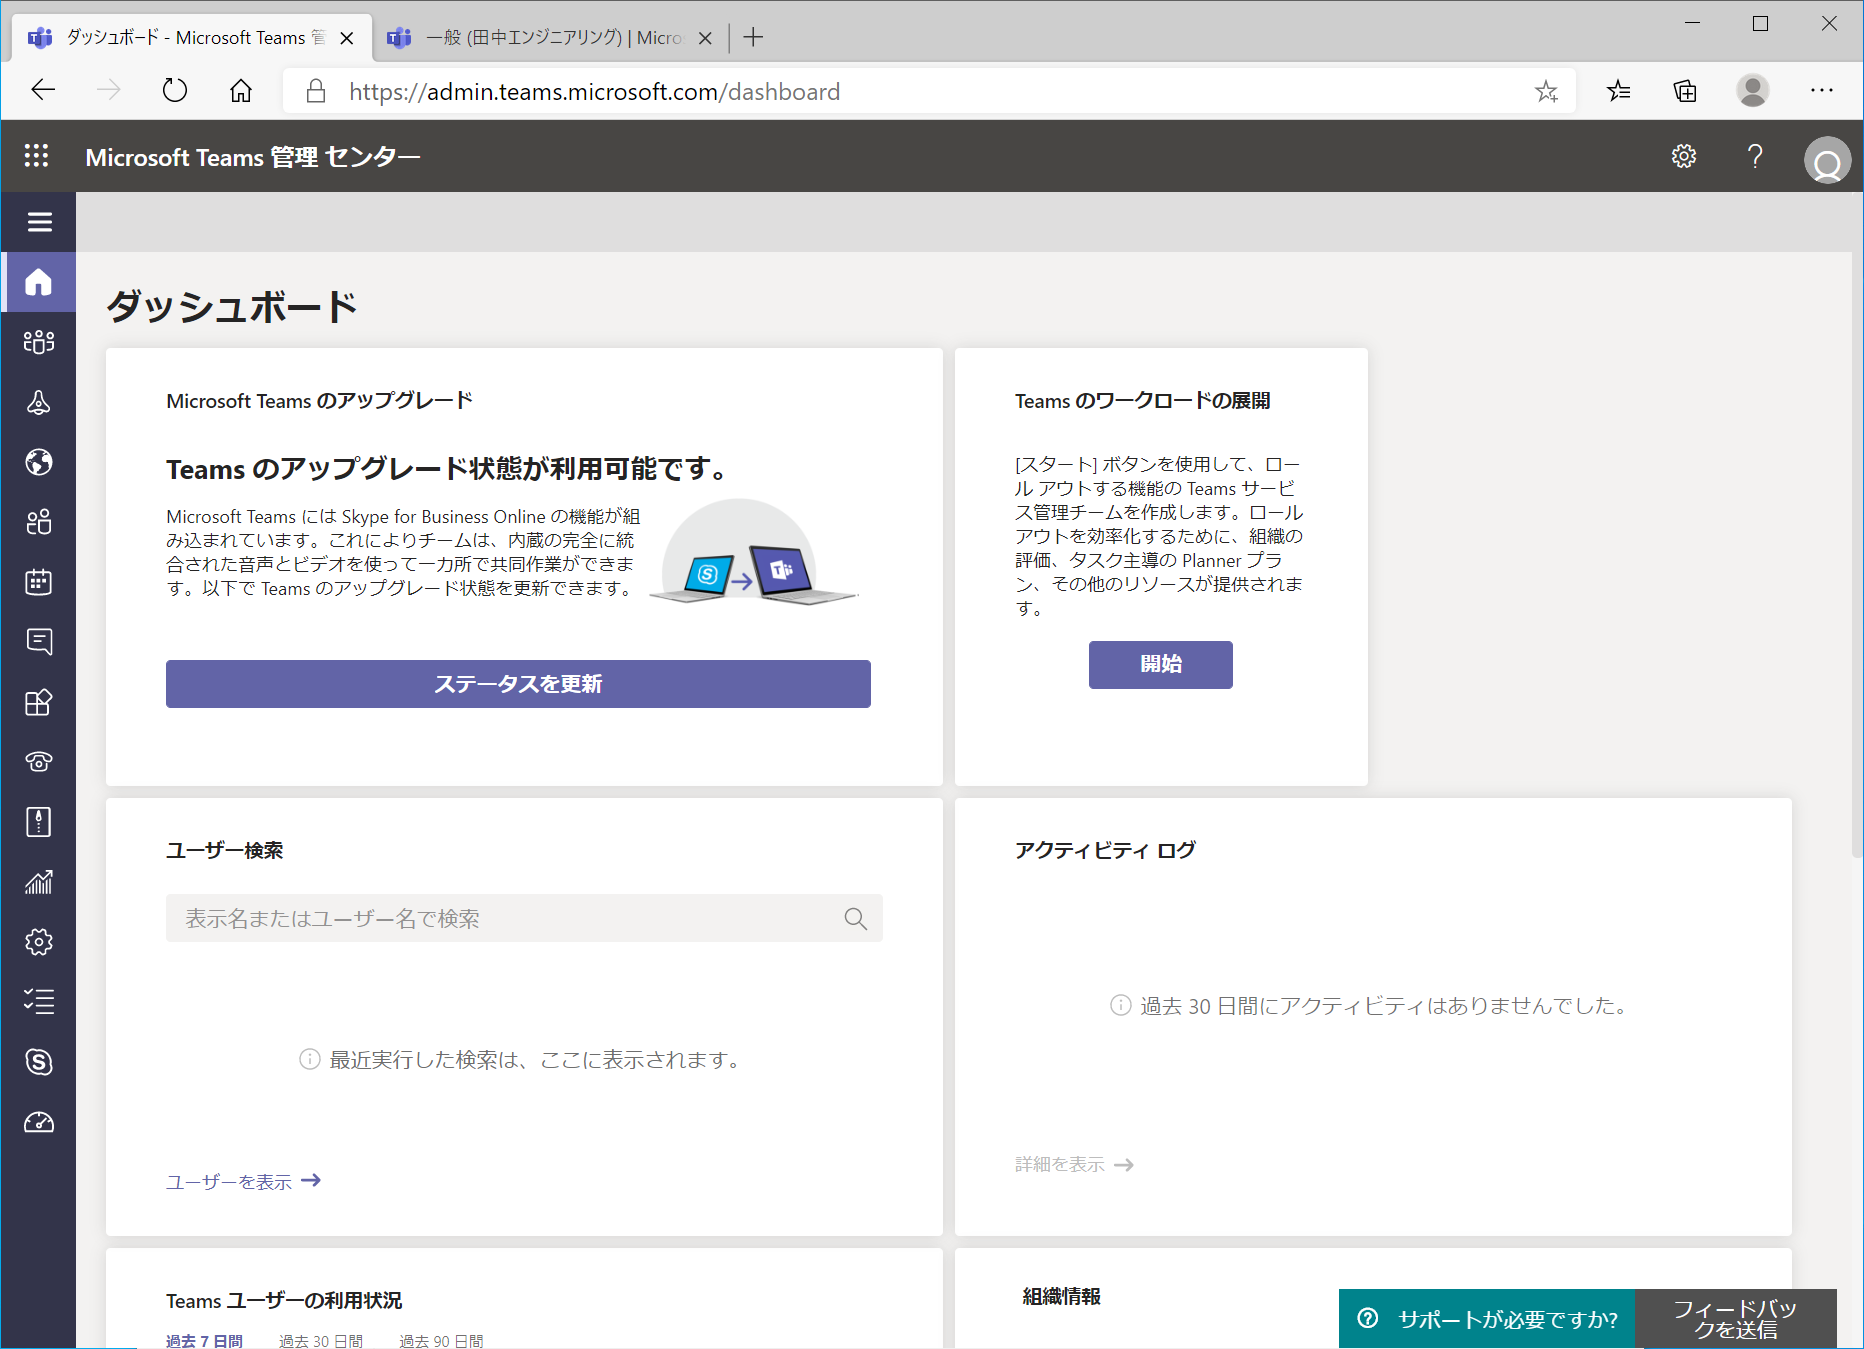Go to the browser home page
This screenshot has width=1864, height=1349.
point(241,91)
